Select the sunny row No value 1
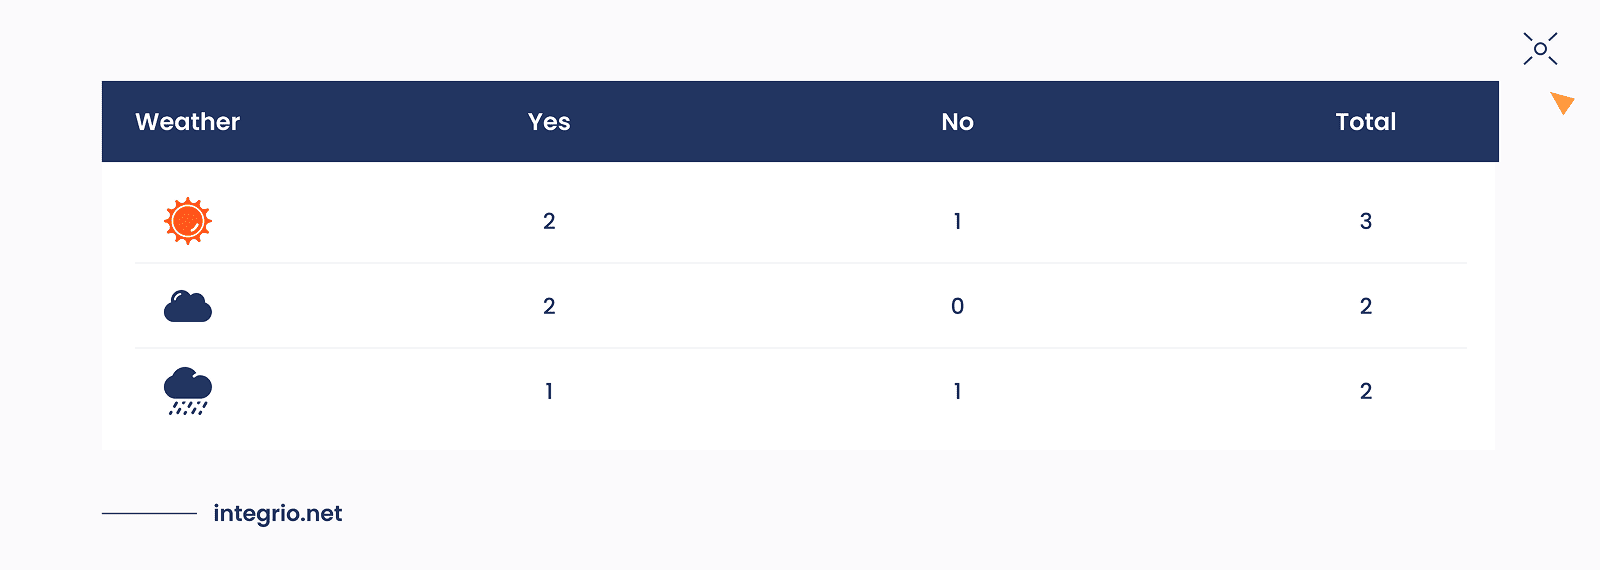The width and height of the screenshot is (1600, 570). [x=957, y=221]
